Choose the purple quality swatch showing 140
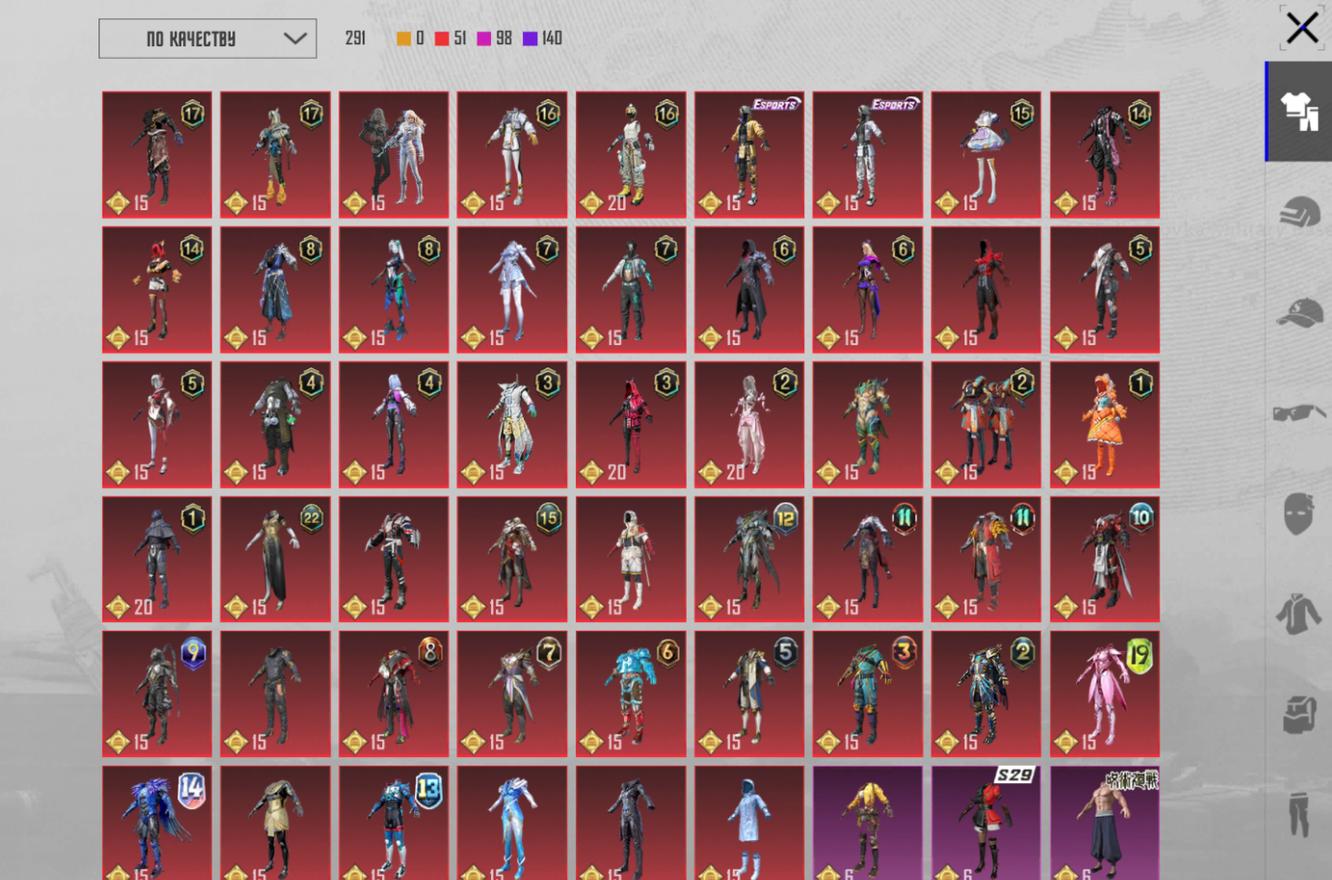The image size is (1332, 880). pyautogui.click(x=530, y=39)
